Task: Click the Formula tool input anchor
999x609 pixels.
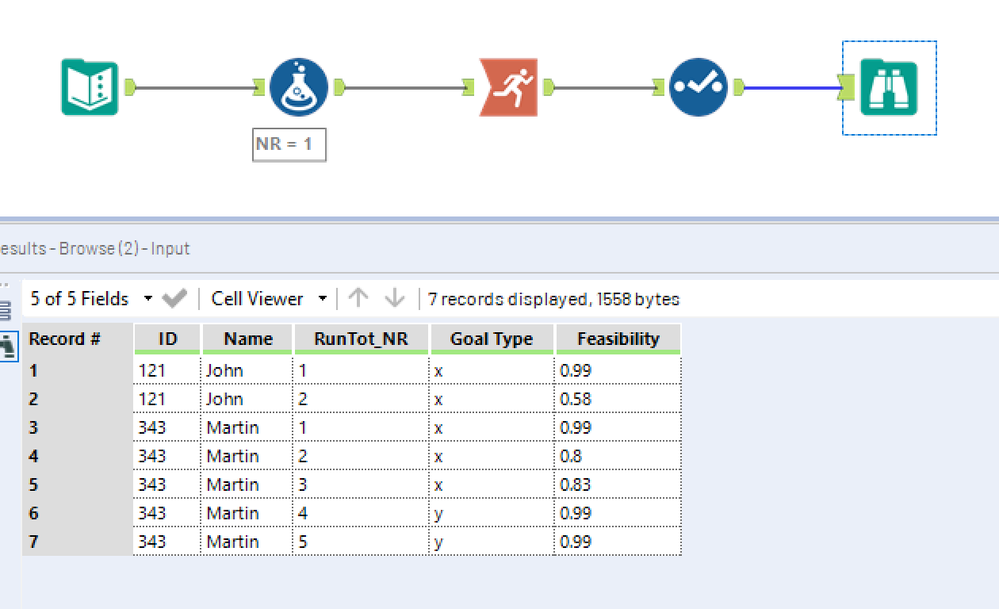Action: click(x=259, y=87)
